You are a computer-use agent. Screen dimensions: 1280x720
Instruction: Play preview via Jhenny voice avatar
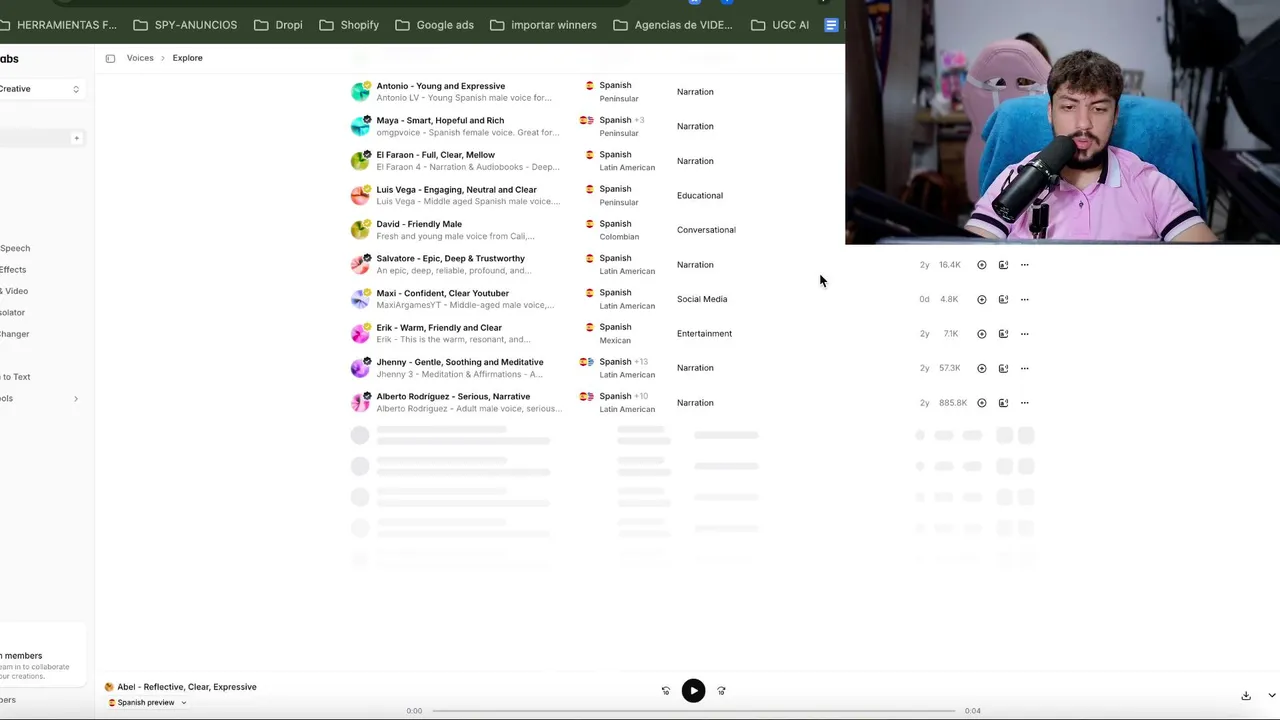[x=360, y=368]
